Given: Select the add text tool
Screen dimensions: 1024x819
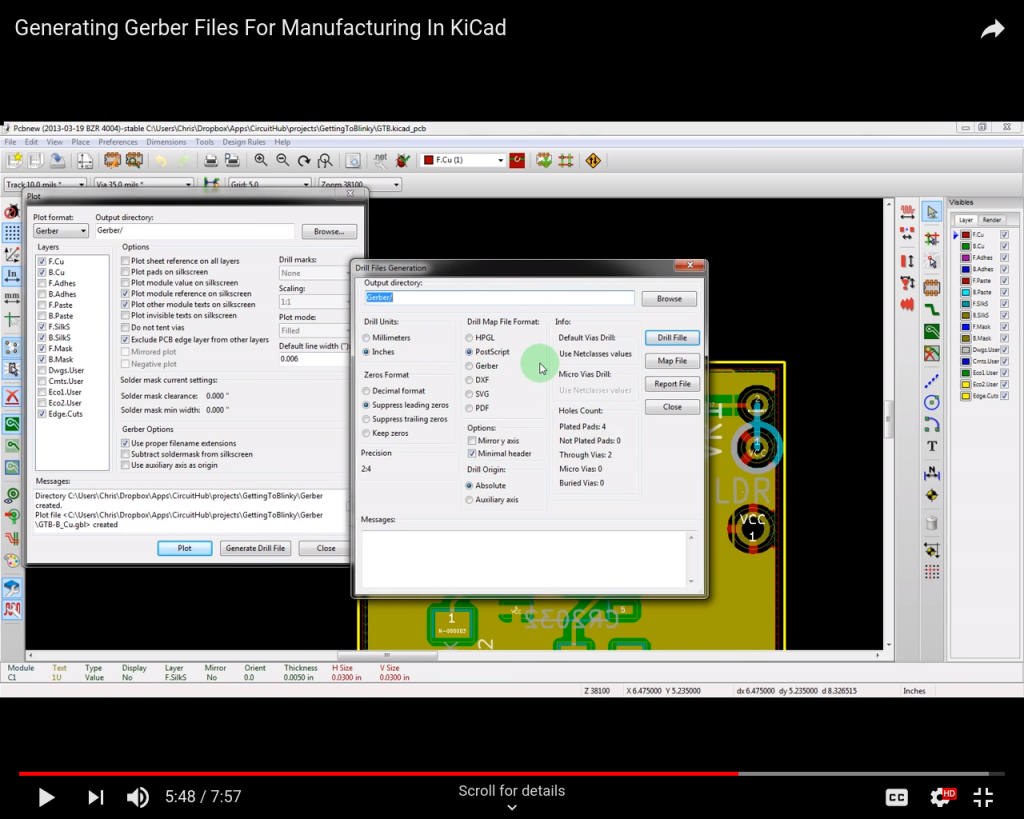Looking at the screenshot, I should pos(932,446).
